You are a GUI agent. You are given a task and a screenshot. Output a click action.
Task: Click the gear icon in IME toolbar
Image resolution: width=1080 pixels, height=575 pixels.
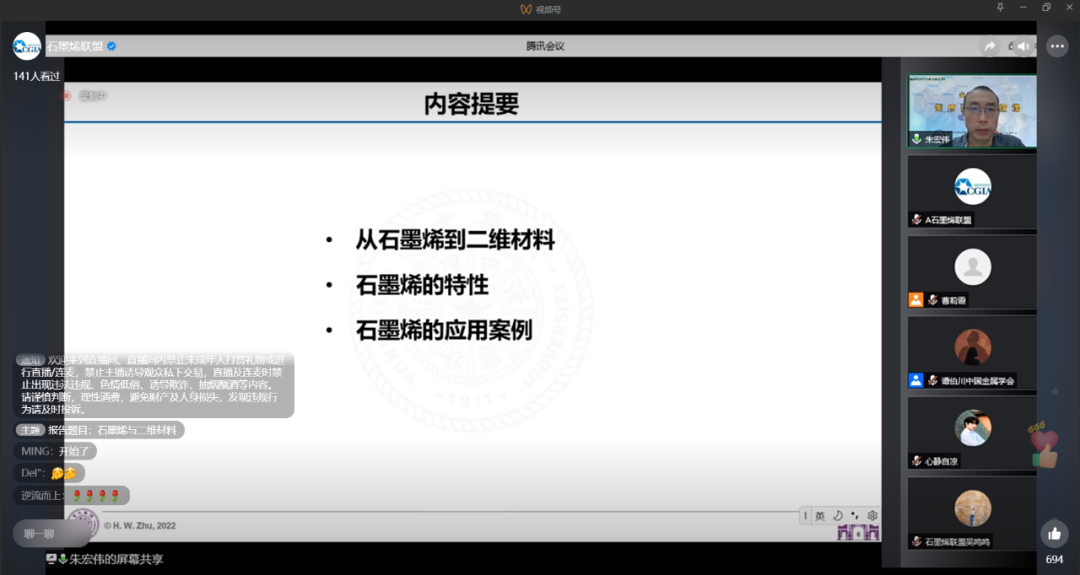click(872, 515)
